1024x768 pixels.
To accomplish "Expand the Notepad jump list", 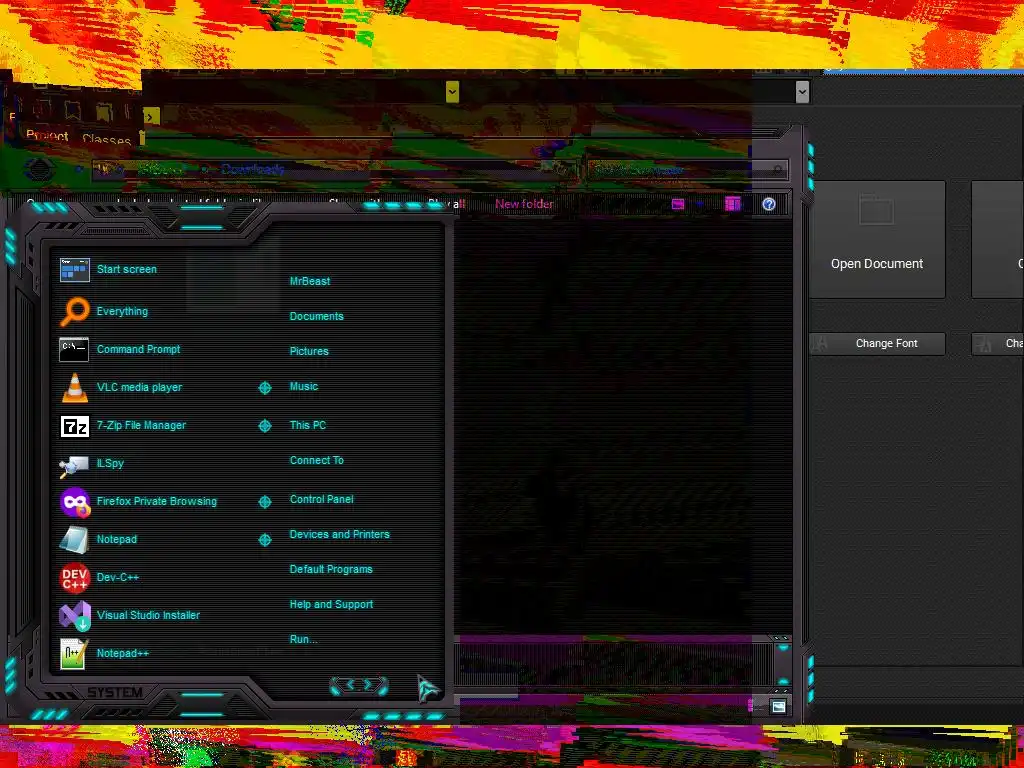I will (x=264, y=539).
